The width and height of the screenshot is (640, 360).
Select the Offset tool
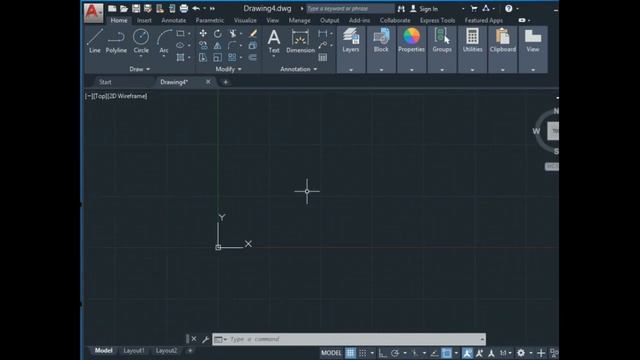click(x=253, y=58)
